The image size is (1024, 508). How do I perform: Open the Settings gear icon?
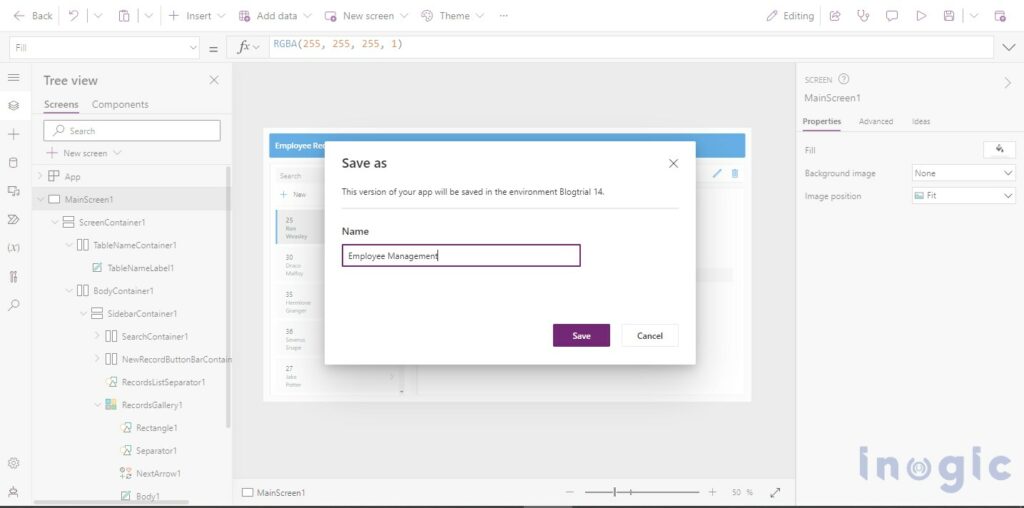click(x=13, y=464)
